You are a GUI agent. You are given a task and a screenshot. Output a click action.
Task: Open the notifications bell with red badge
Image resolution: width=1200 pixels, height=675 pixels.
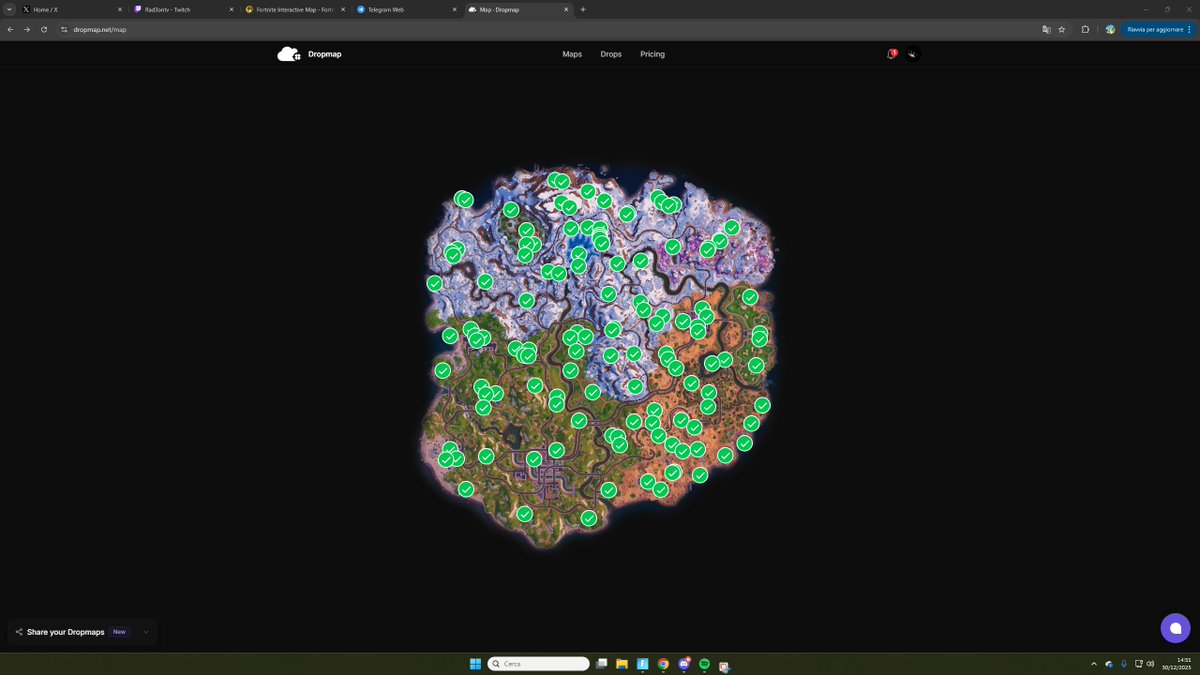pos(891,54)
